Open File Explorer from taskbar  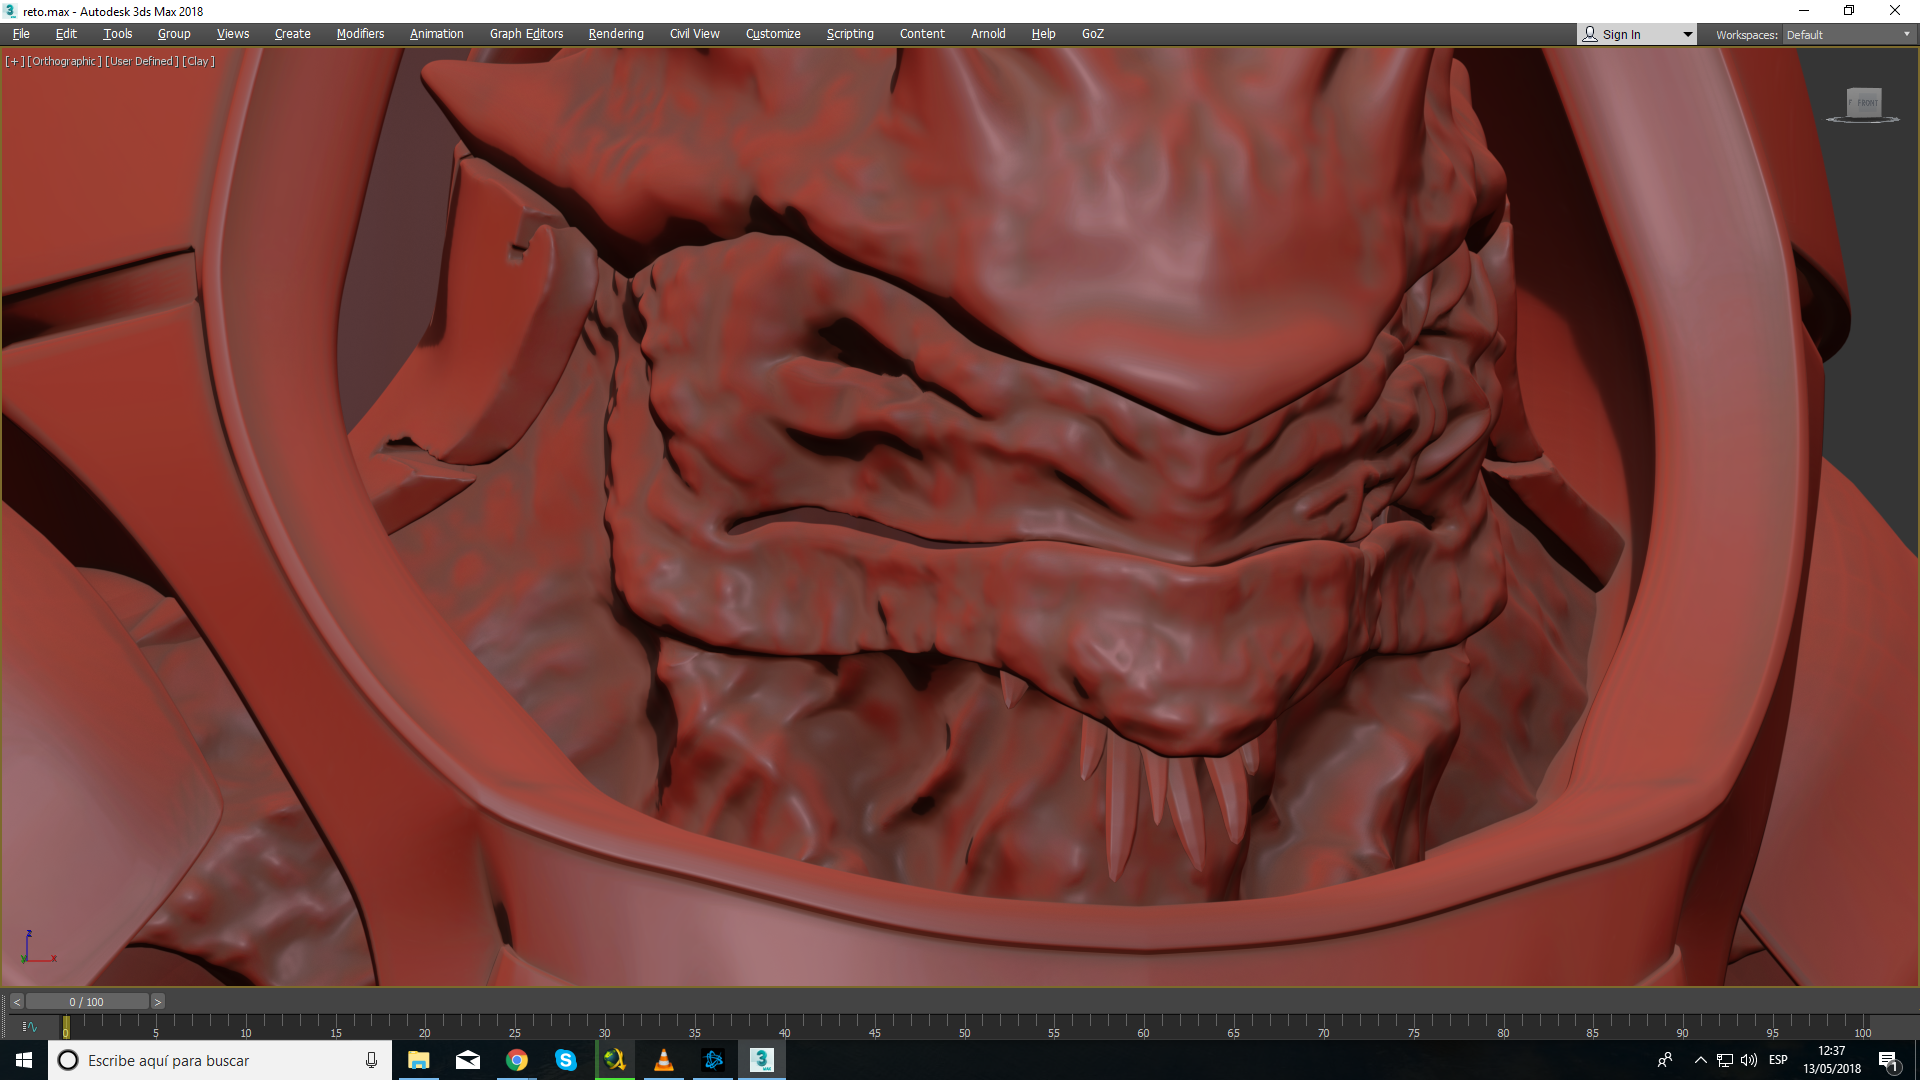[418, 1060]
